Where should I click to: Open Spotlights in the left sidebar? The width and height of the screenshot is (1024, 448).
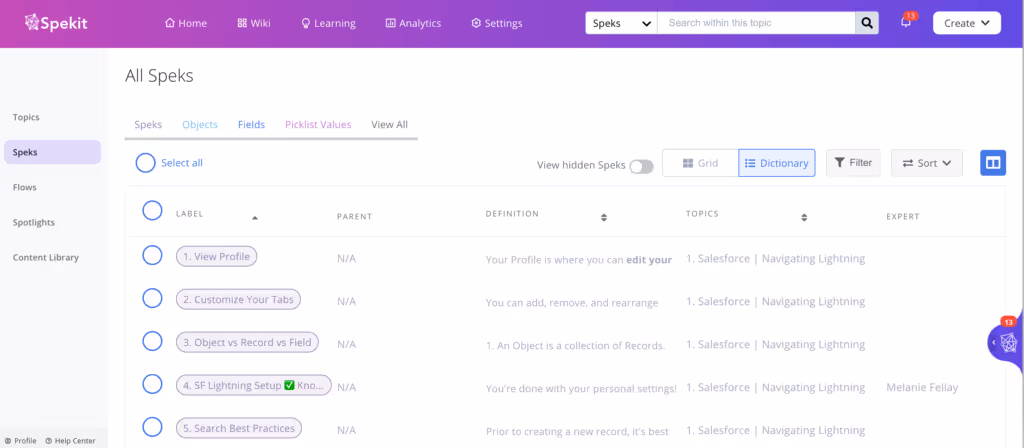33,222
